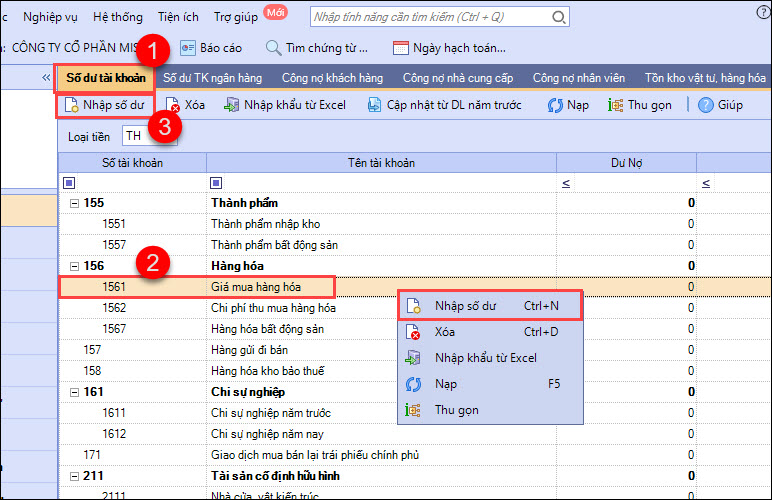This screenshot has height=500, width=772.
Task: Open the Loại tiền currency dropdown
Action: tap(144, 135)
